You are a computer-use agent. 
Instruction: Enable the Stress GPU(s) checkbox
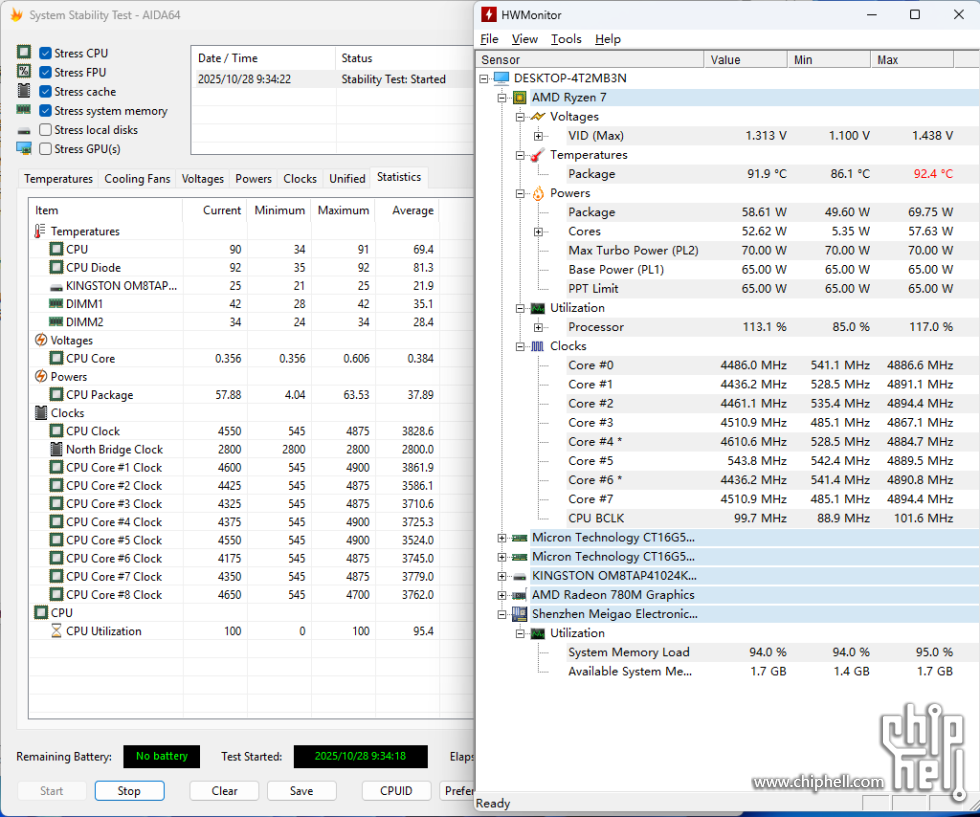tap(46, 149)
